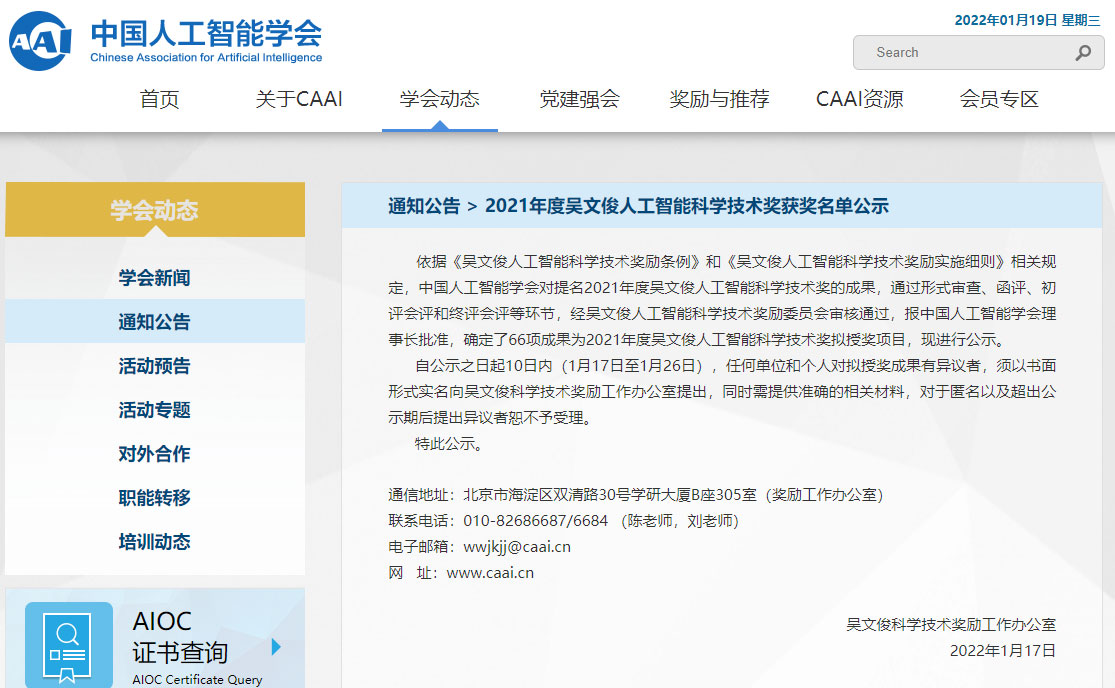This screenshot has width=1115, height=688.
Task: Open 培训动态 in the sidebar
Action: [x=154, y=542]
